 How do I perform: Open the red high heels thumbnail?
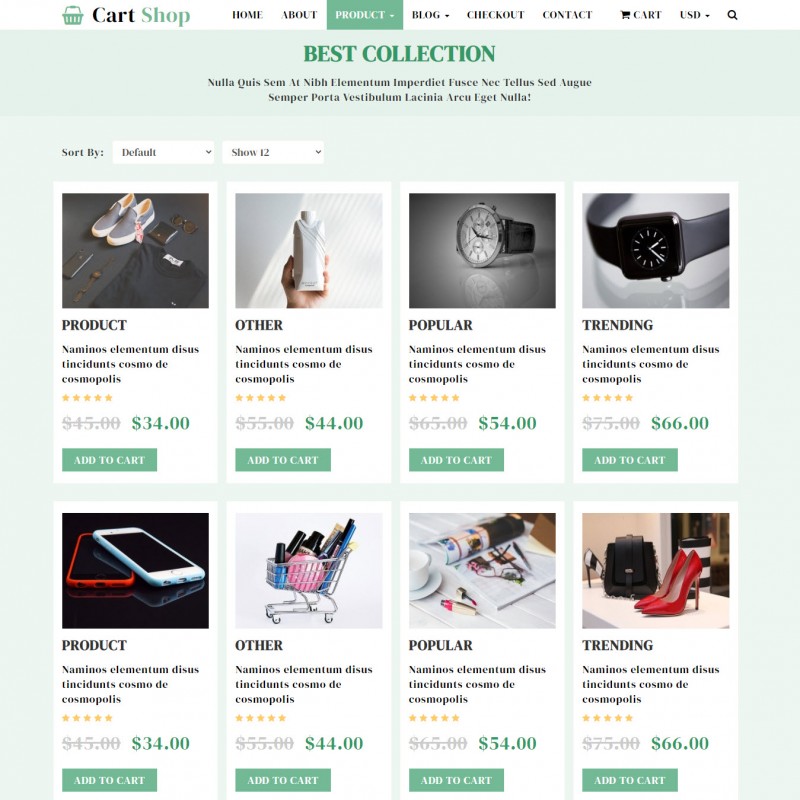[x=656, y=570]
